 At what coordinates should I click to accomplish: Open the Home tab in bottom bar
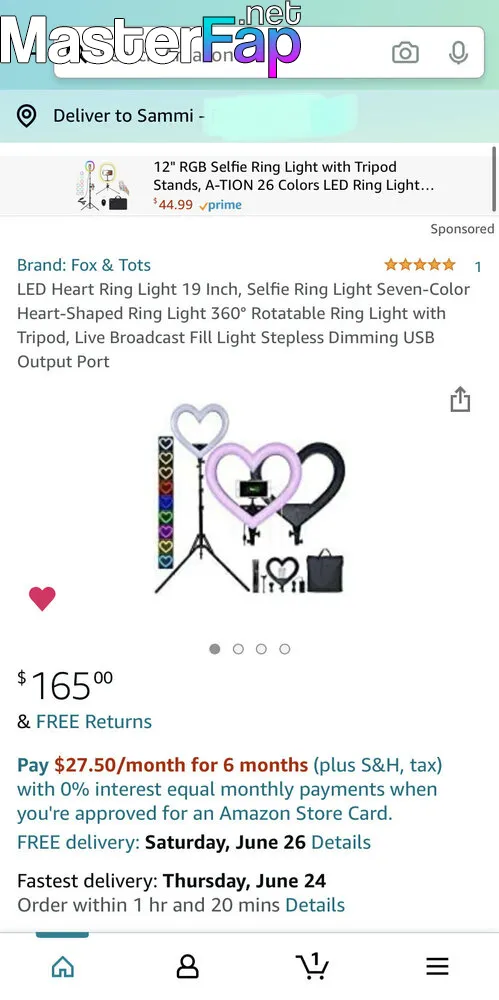click(63, 967)
